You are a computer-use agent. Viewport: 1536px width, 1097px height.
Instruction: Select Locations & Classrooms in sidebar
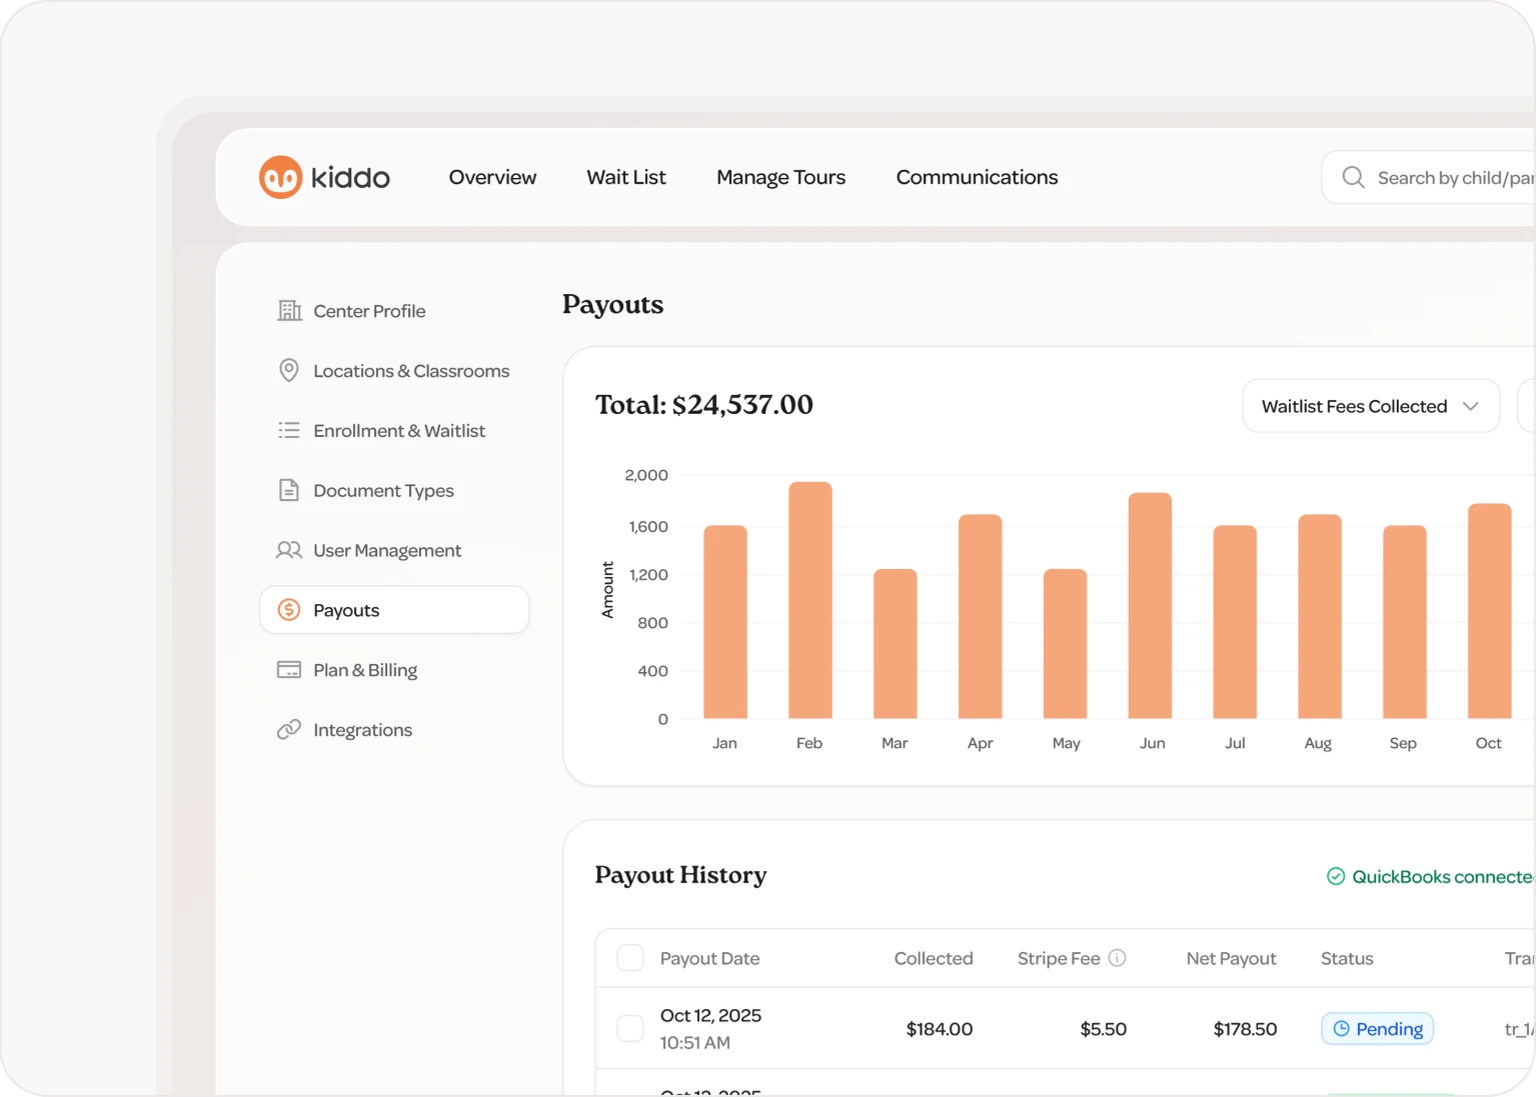click(x=394, y=371)
